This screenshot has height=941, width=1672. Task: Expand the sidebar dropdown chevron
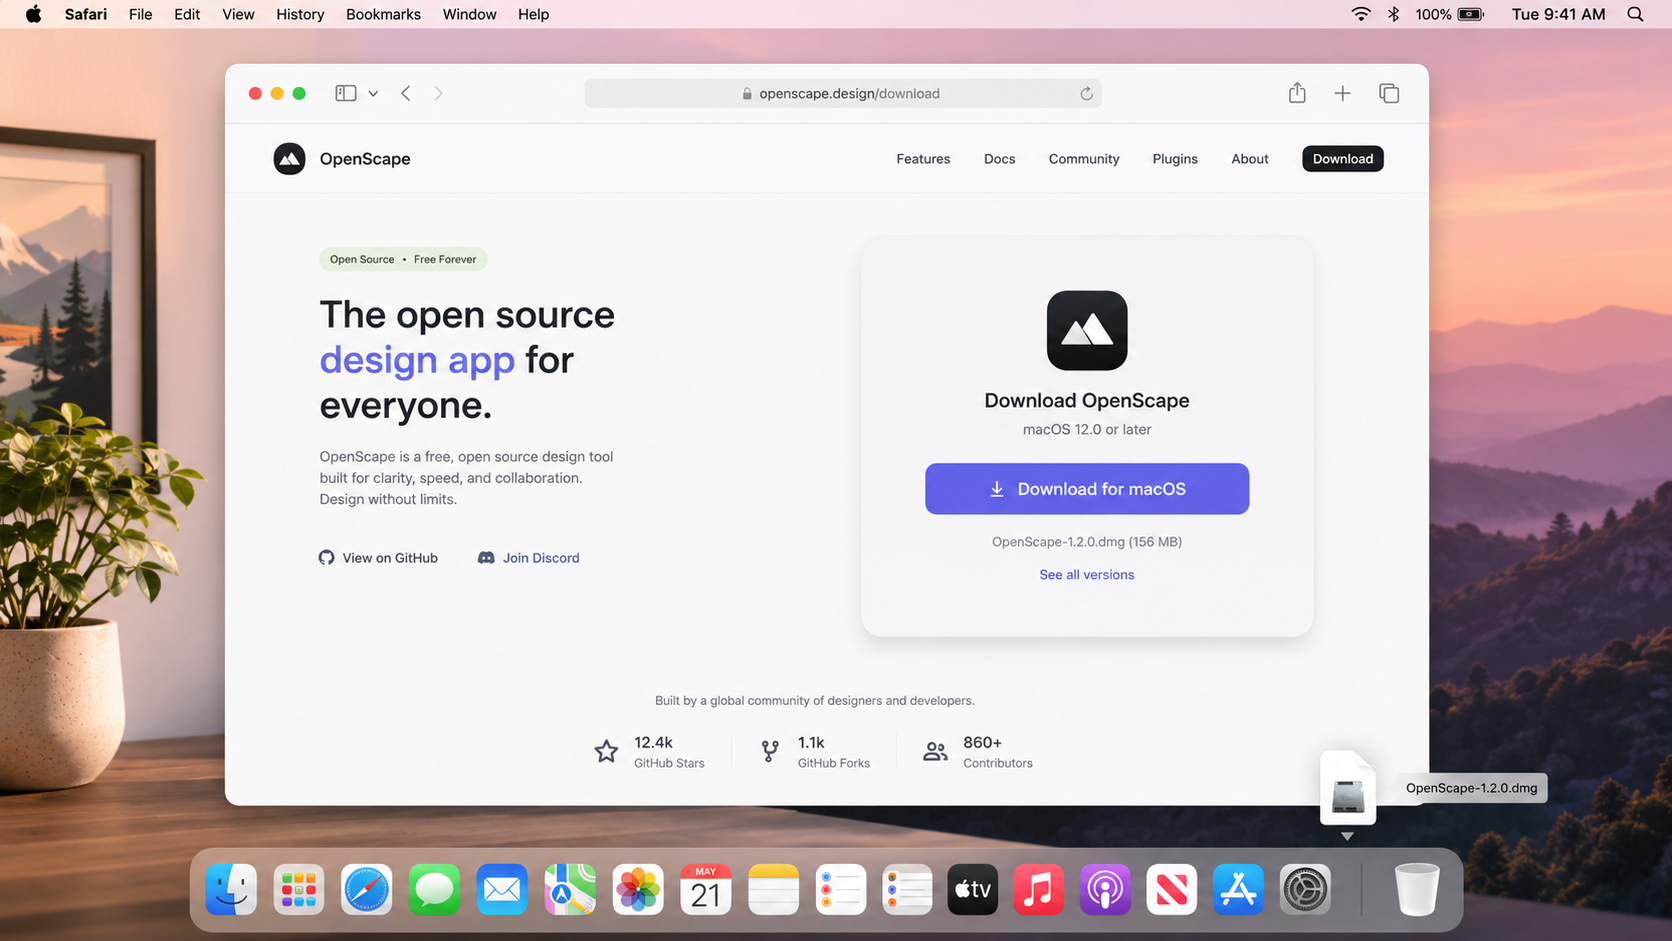click(373, 93)
